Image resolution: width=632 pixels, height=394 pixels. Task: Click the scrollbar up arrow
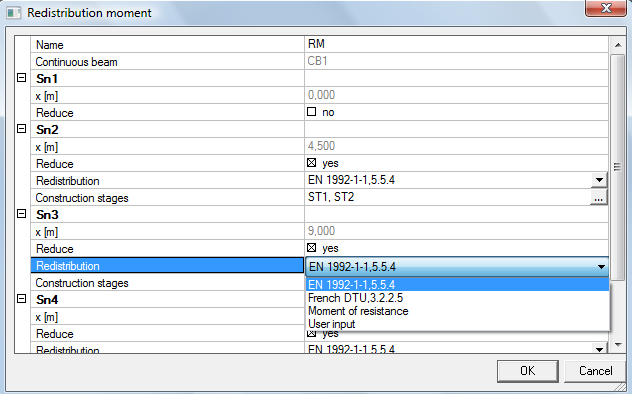click(618, 45)
